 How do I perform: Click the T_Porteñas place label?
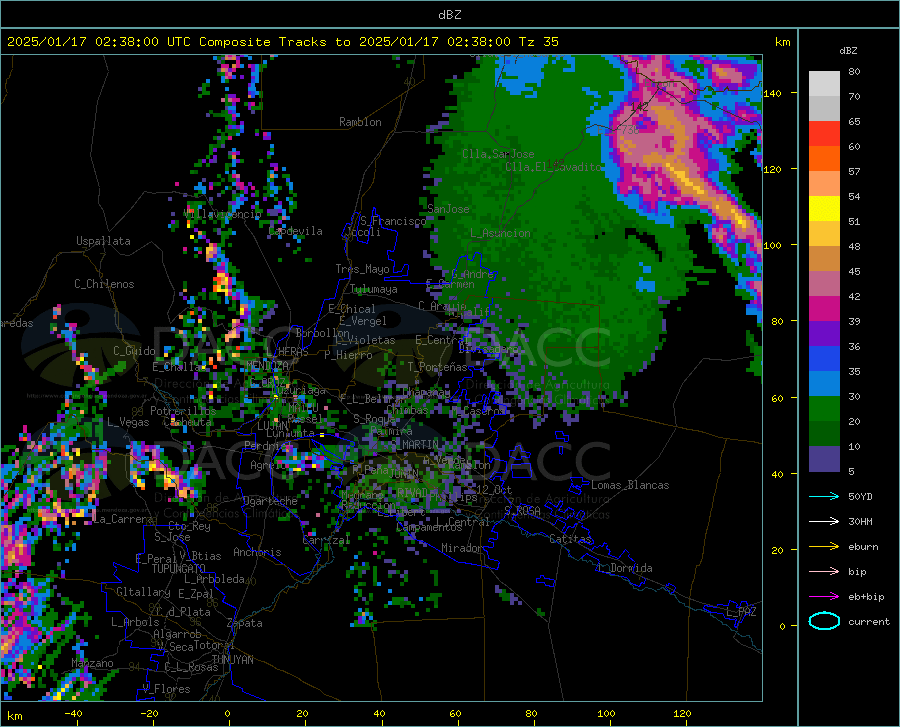click(437, 367)
